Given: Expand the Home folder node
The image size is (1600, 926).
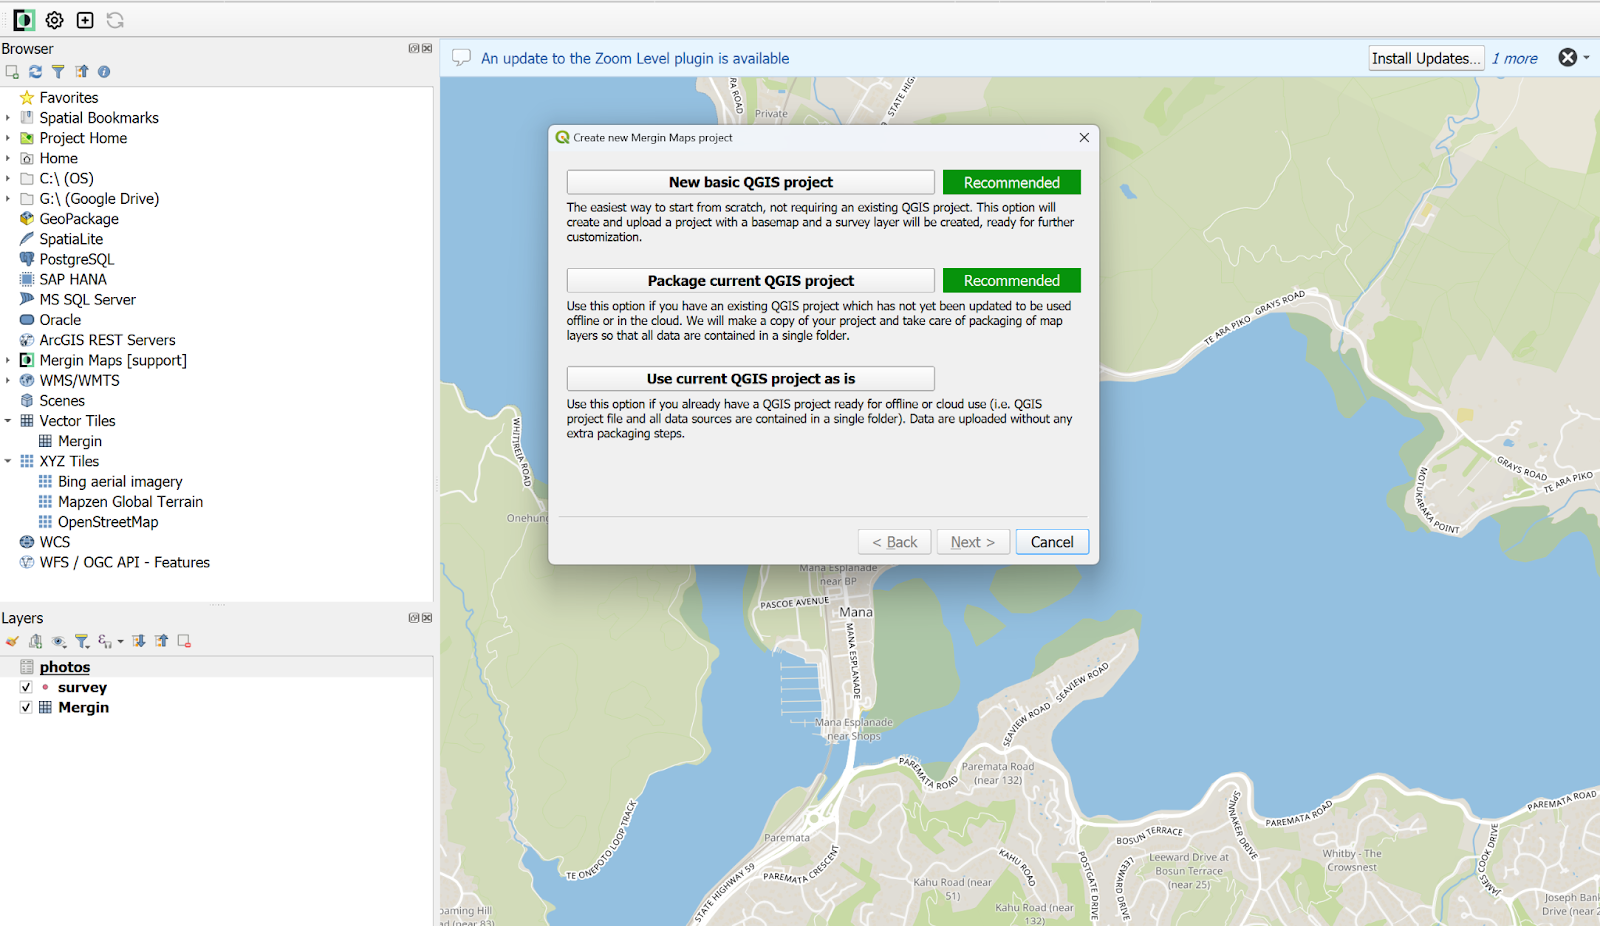Looking at the screenshot, I should pos(8,158).
